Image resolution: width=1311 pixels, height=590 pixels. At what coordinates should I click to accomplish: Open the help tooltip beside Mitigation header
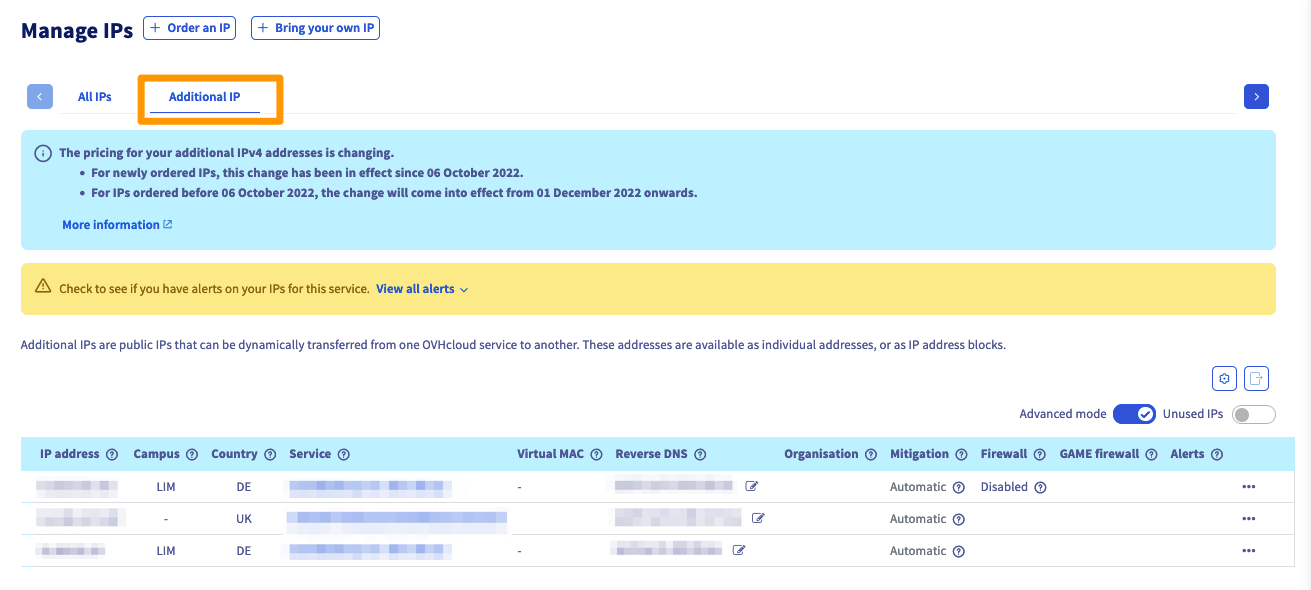coord(961,454)
